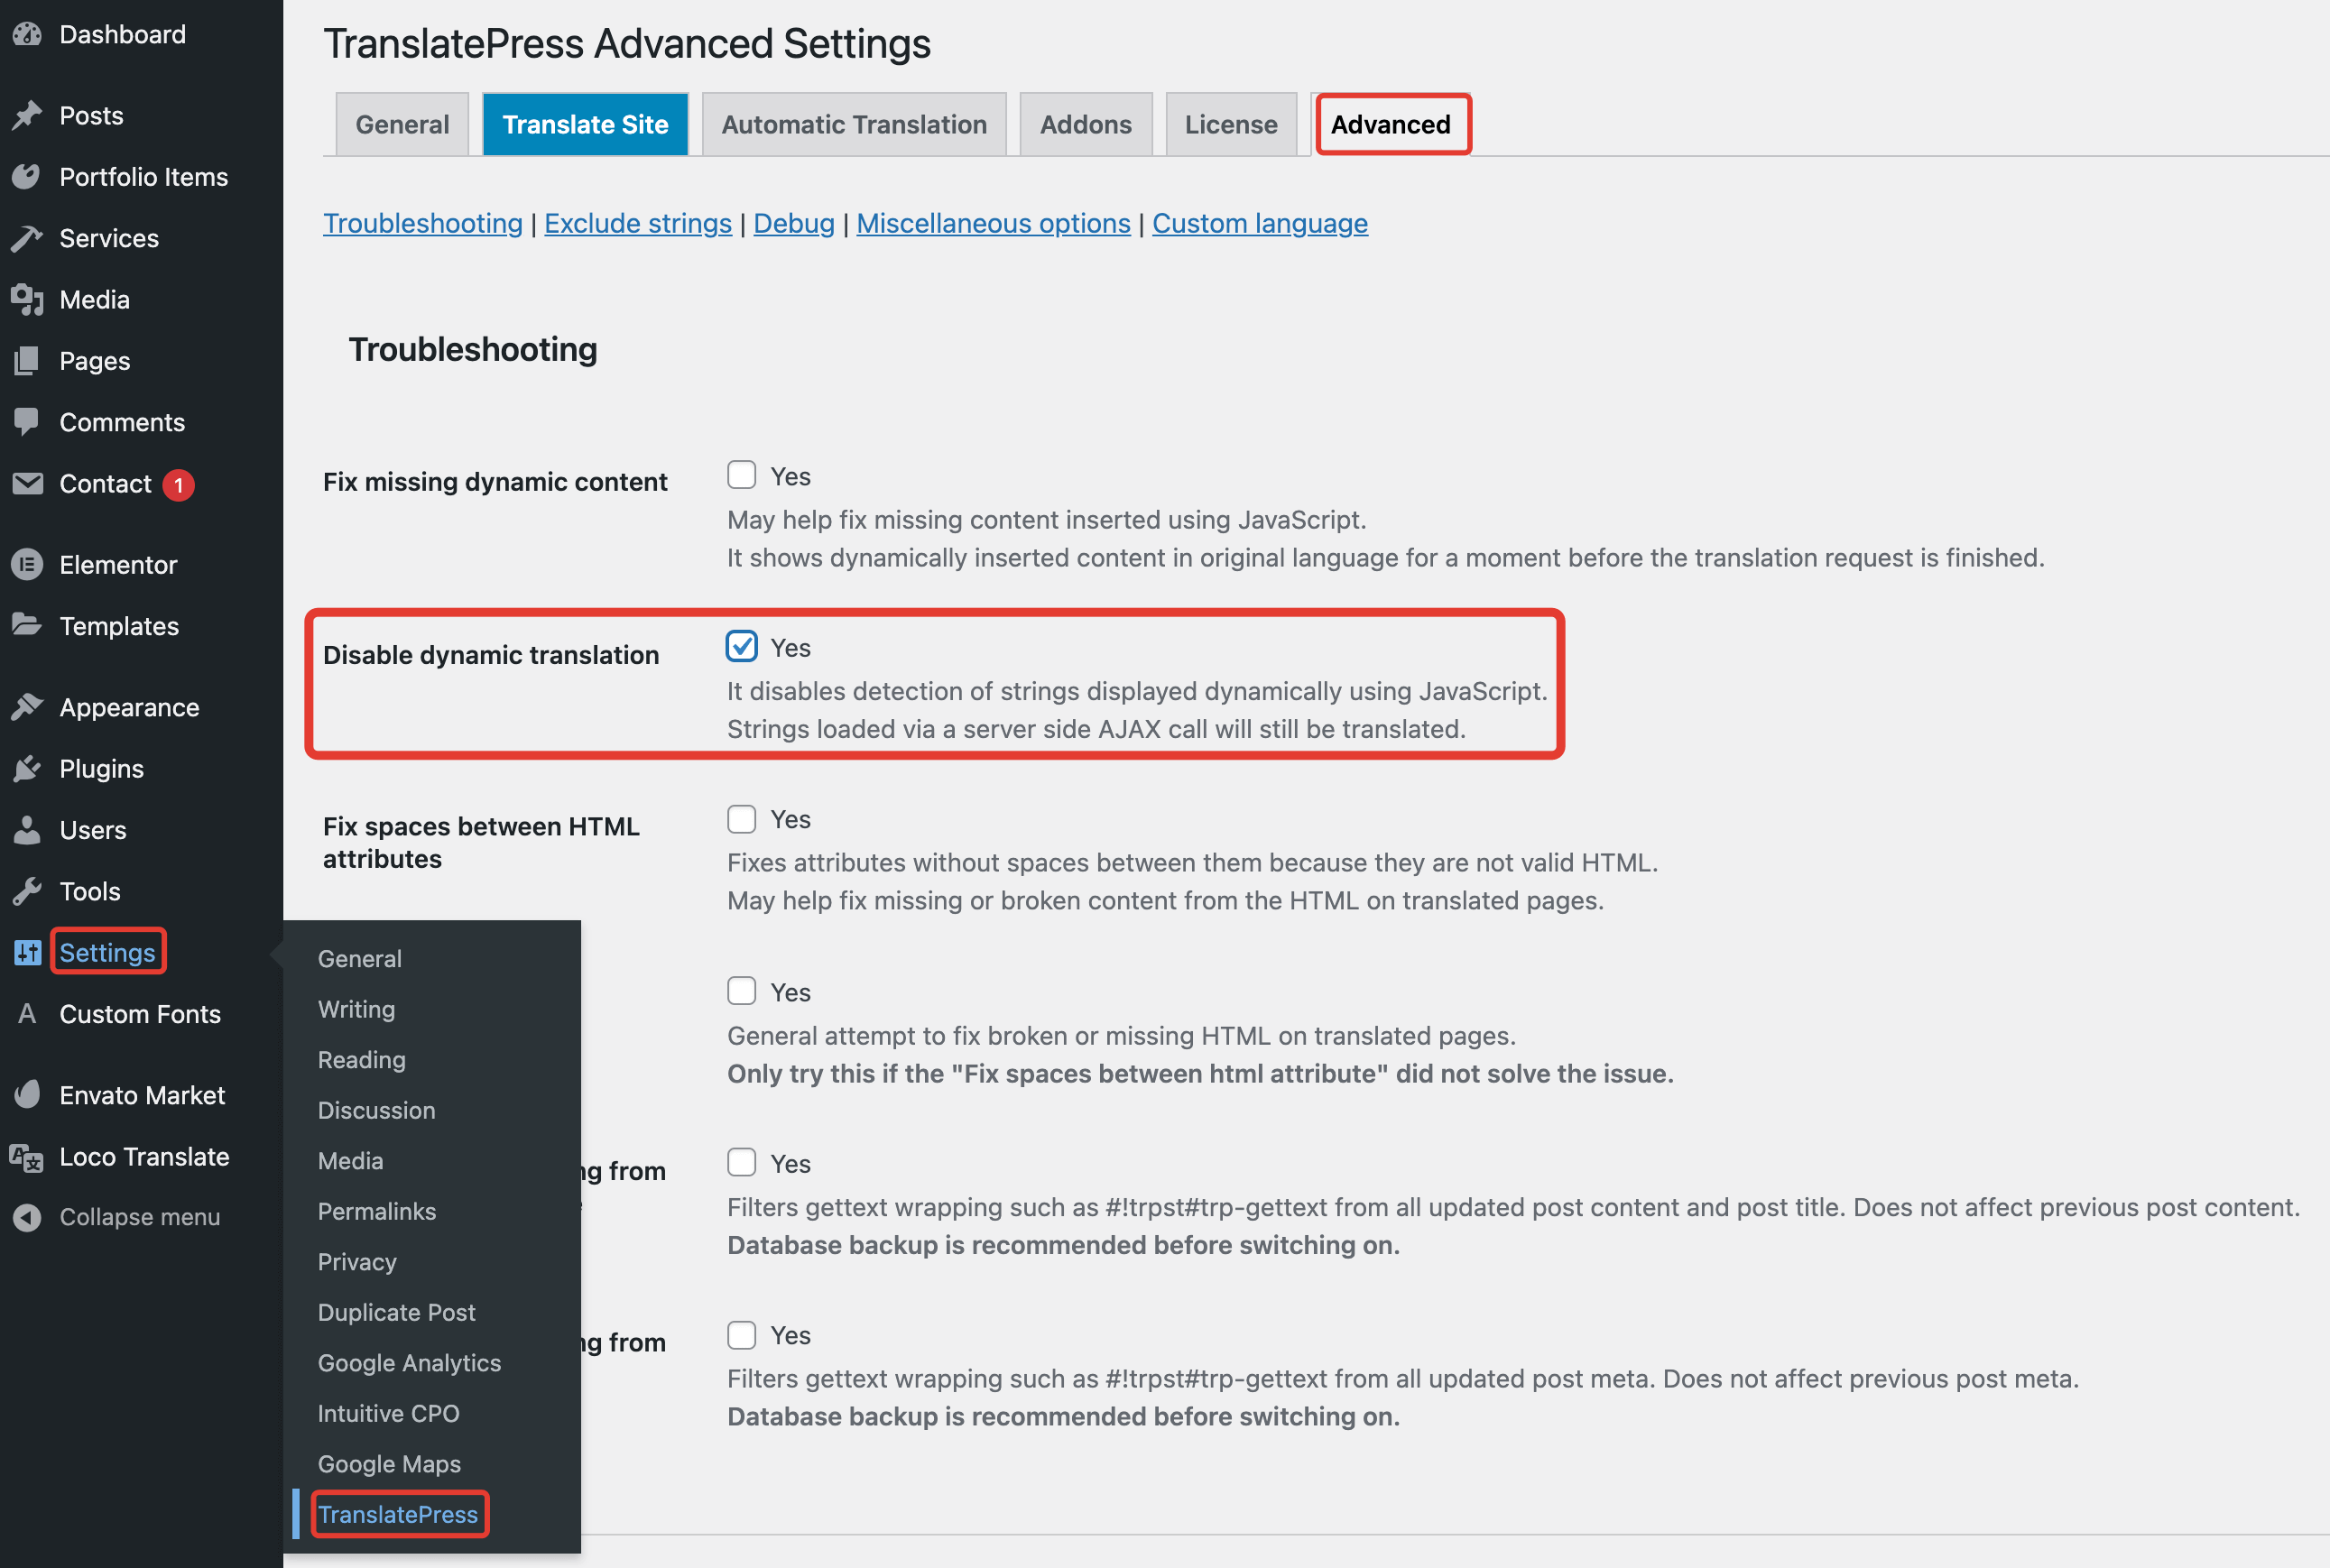The width and height of the screenshot is (2330, 1568).
Task: Uncheck Disable dynamic translation checkbox
Action: [x=741, y=647]
